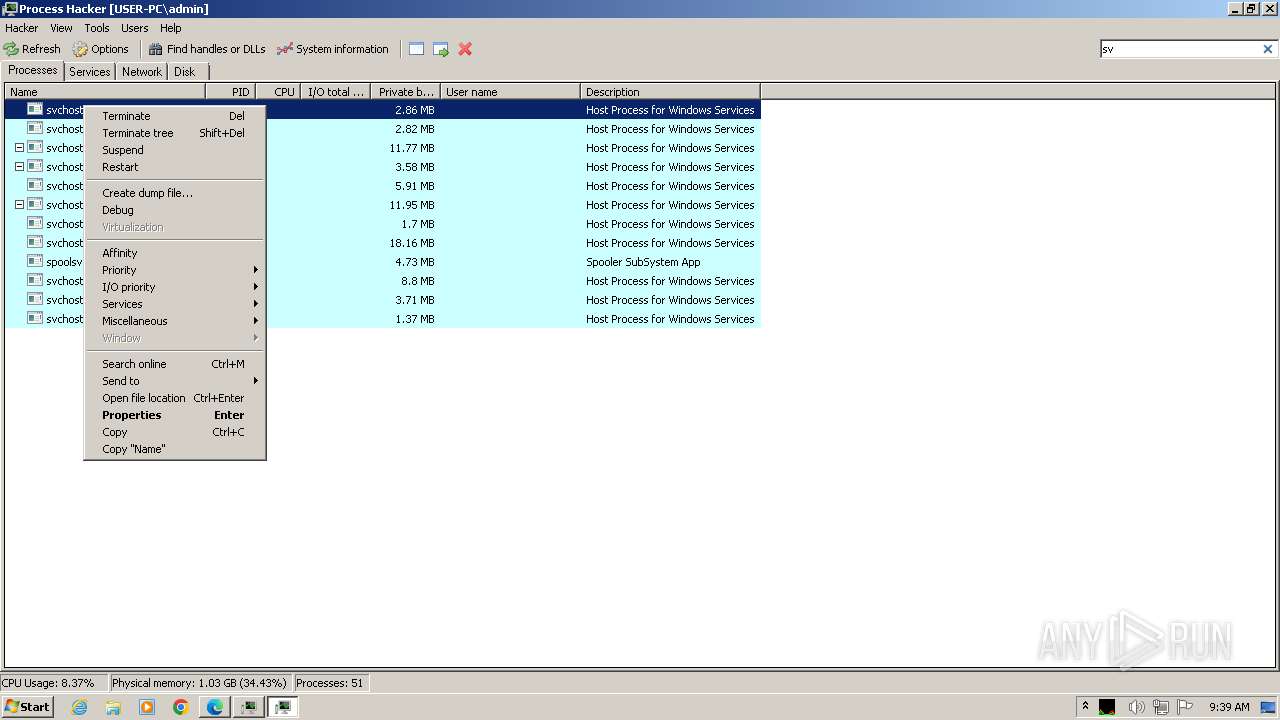Click Physical memory status bar entry
1280x720 pixels.
[200, 683]
